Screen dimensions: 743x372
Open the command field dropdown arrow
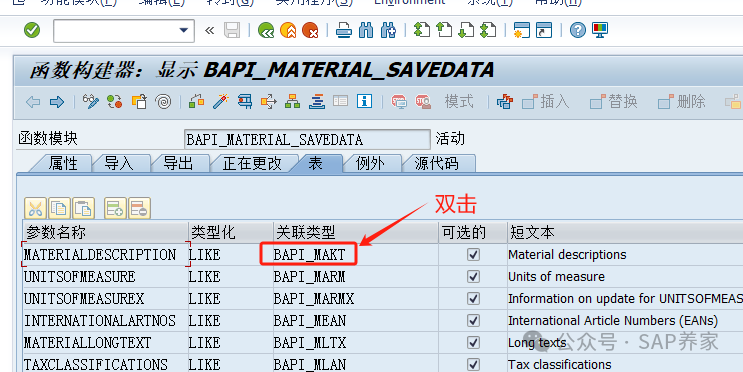click(184, 31)
